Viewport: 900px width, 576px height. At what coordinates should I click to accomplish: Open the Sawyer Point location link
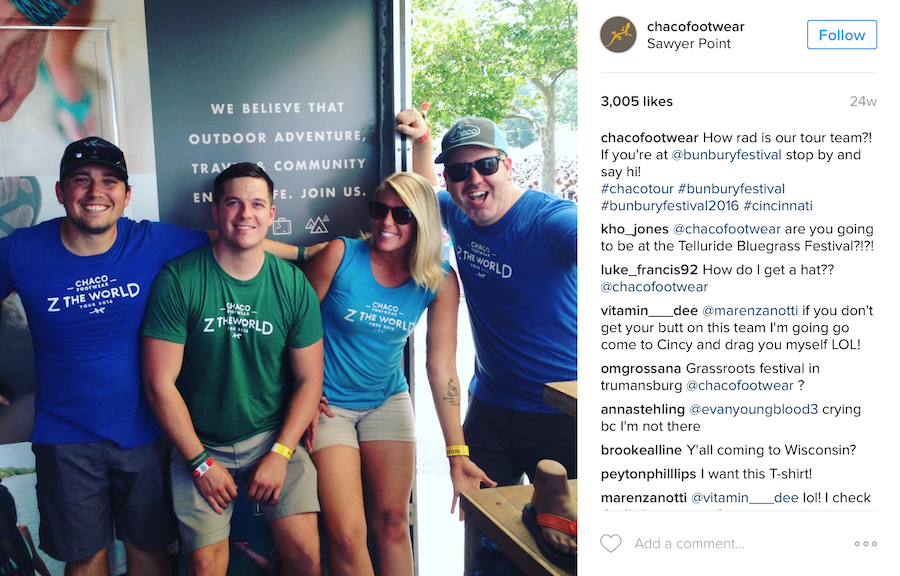pyautogui.click(x=688, y=44)
